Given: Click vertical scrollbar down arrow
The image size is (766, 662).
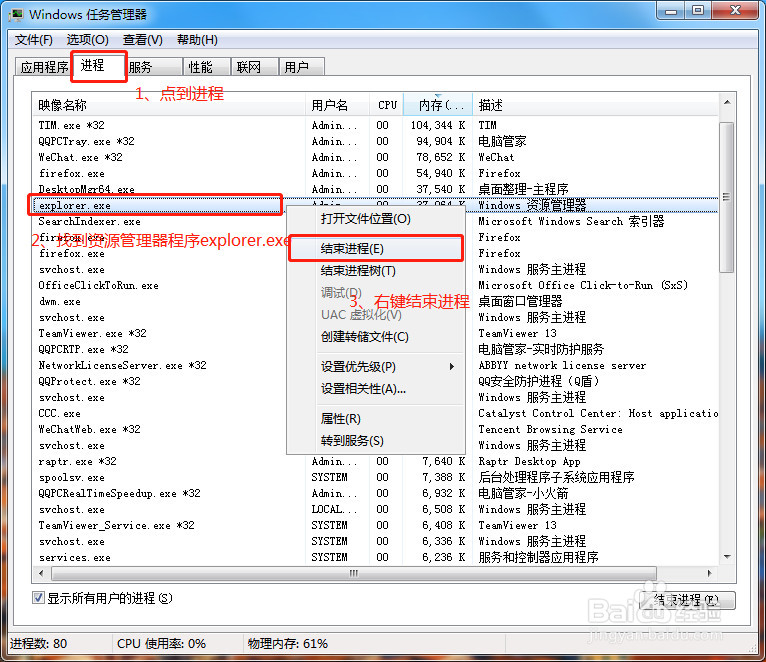Looking at the screenshot, I should [x=727, y=556].
